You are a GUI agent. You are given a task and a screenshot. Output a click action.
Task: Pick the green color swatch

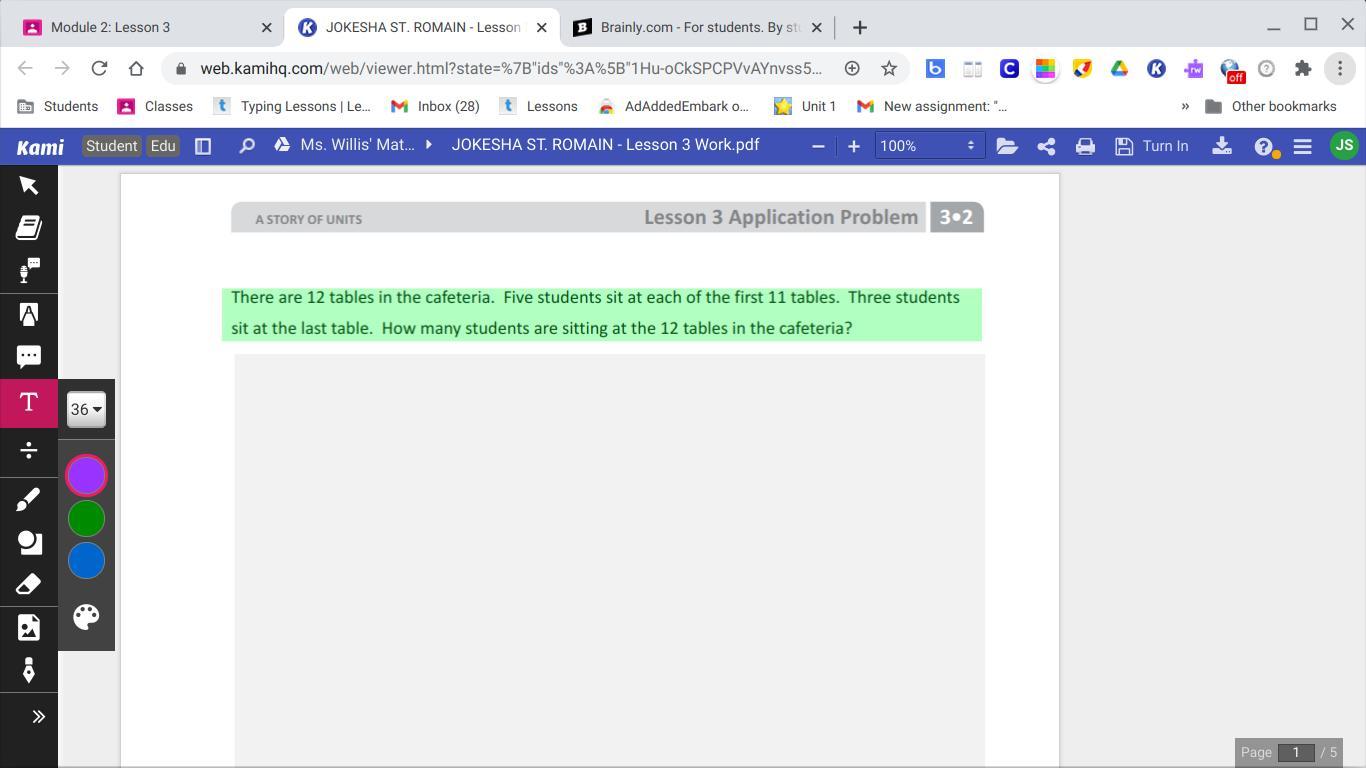coord(86,518)
